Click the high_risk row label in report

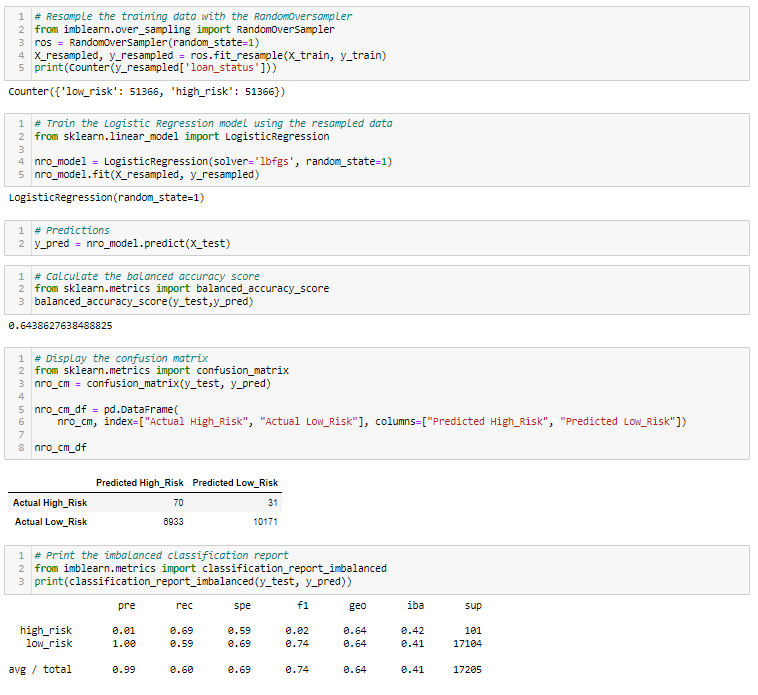coord(46,631)
